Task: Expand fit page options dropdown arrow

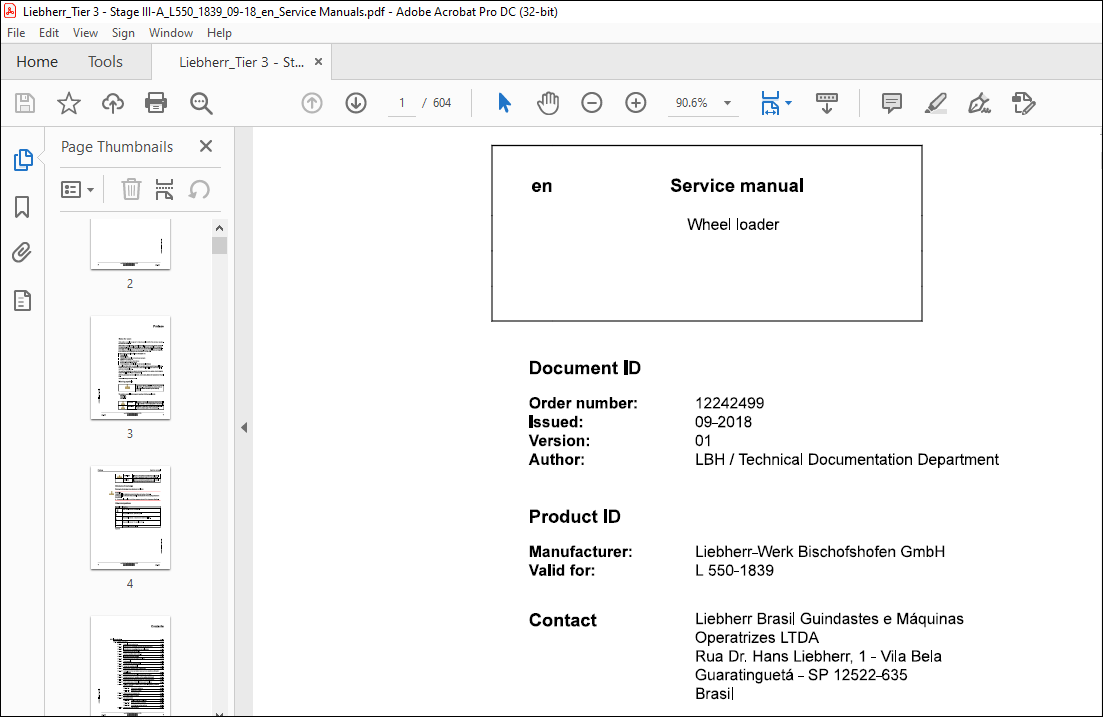Action: [x=789, y=103]
